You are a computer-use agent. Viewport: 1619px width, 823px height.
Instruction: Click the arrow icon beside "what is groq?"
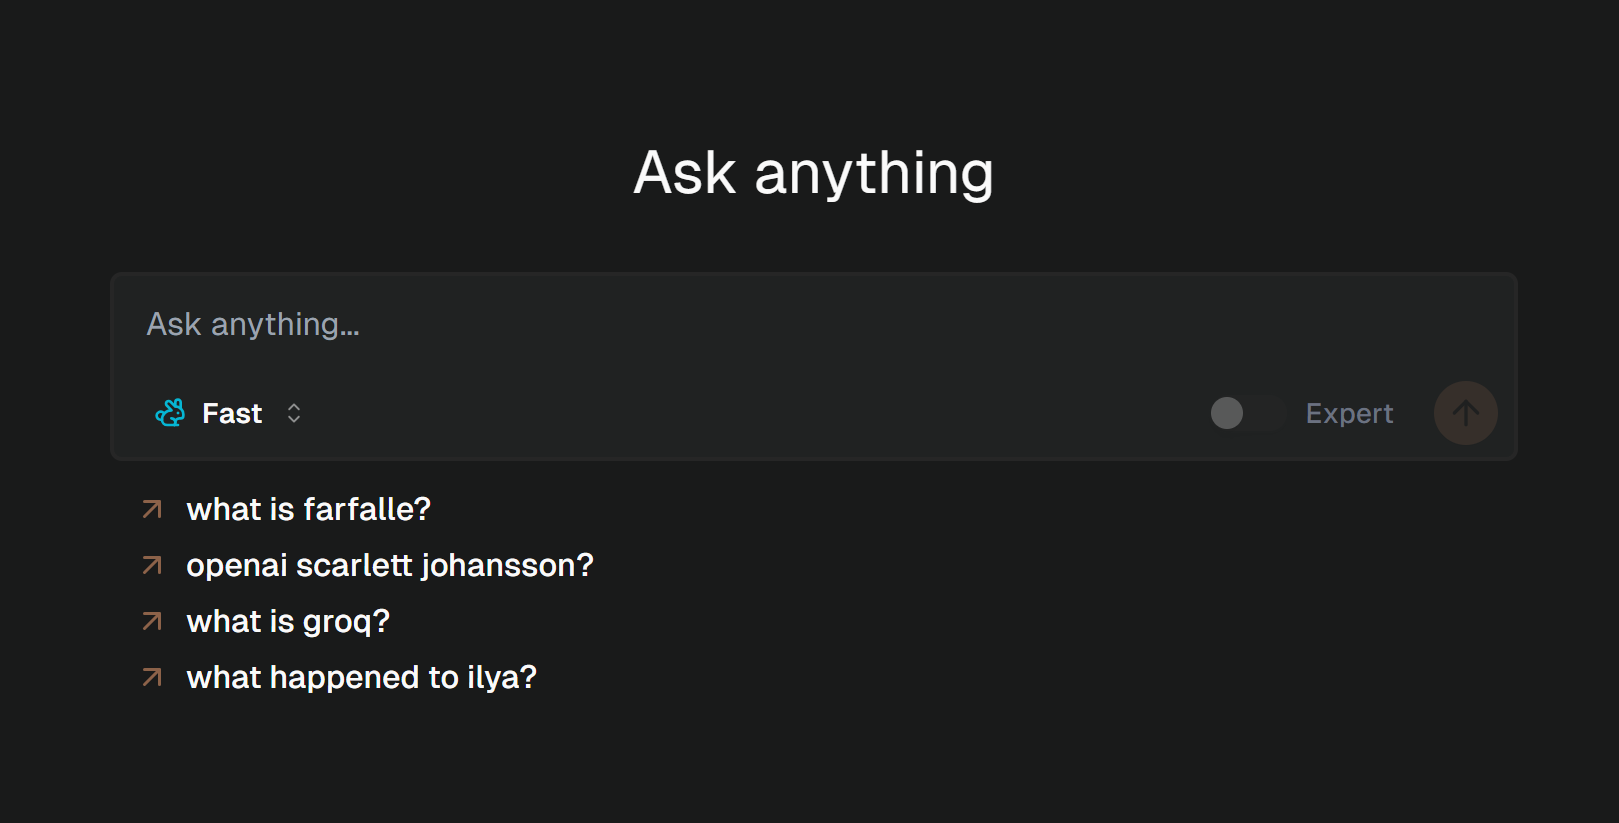(x=152, y=622)
